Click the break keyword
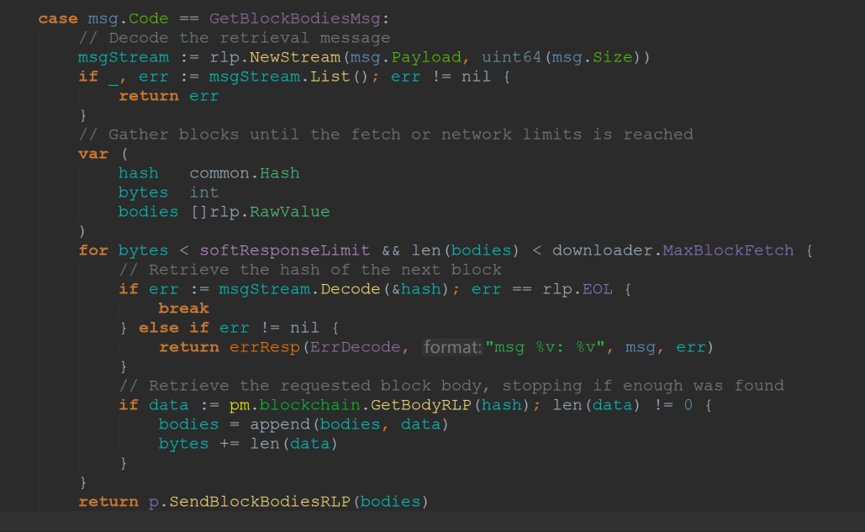 click(184, 308)
